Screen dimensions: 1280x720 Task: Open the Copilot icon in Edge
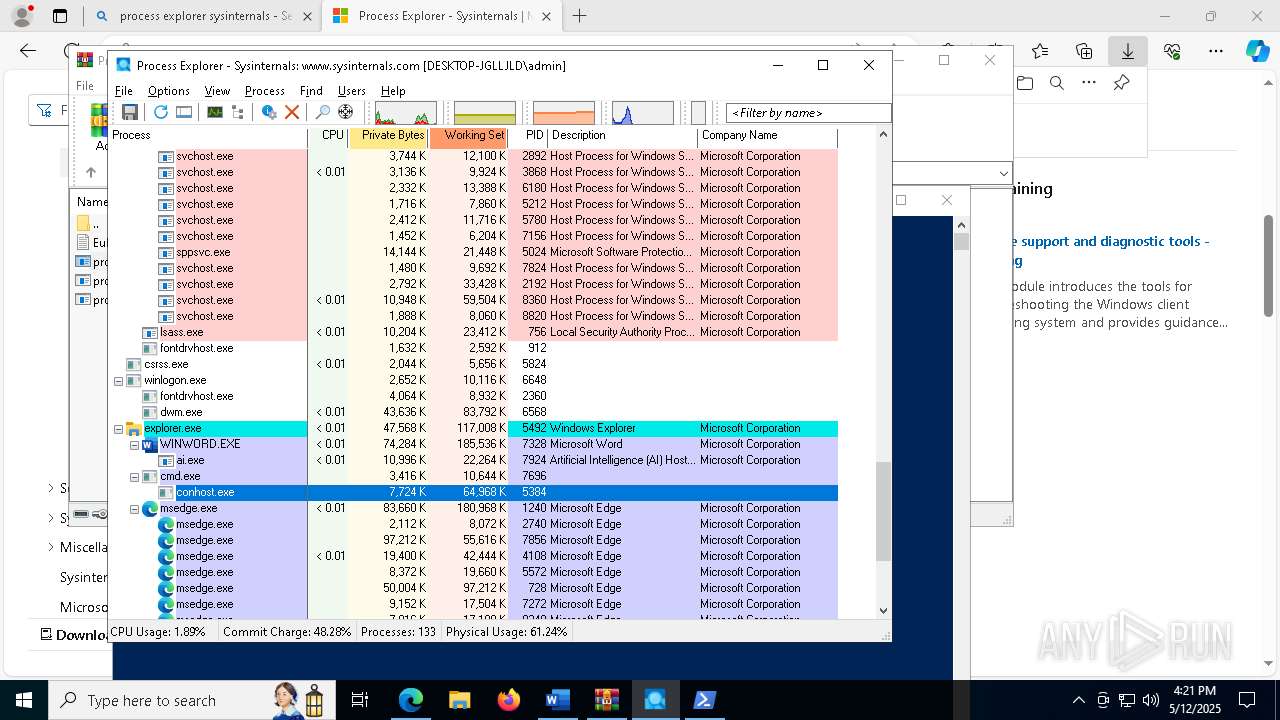coord(1258,51)
